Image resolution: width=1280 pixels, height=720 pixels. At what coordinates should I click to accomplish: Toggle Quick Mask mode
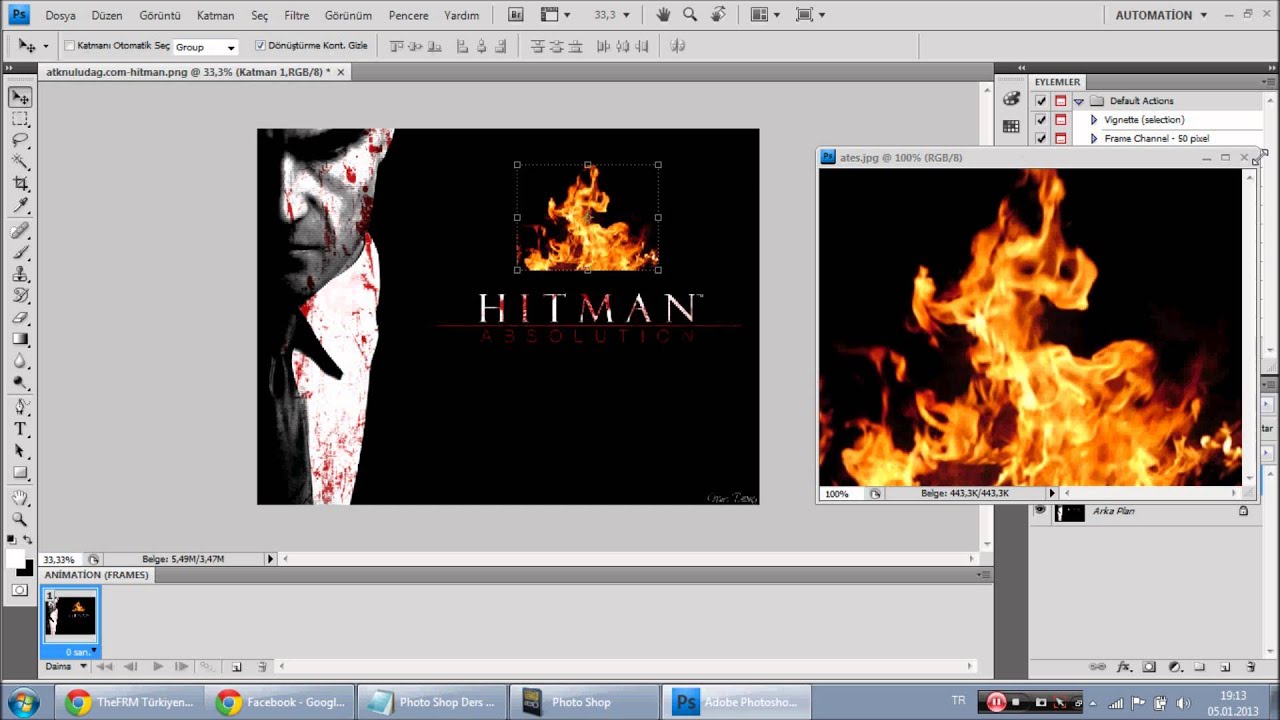[x=20, y=590]
